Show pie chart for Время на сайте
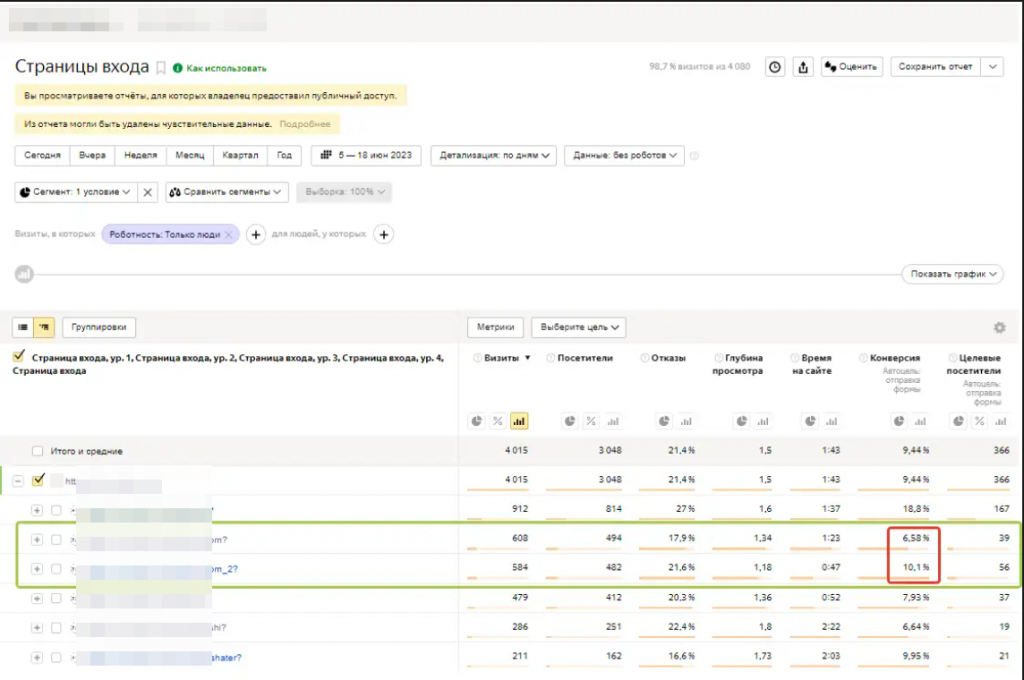This screenshot has width=1024, height=680. 810,421
